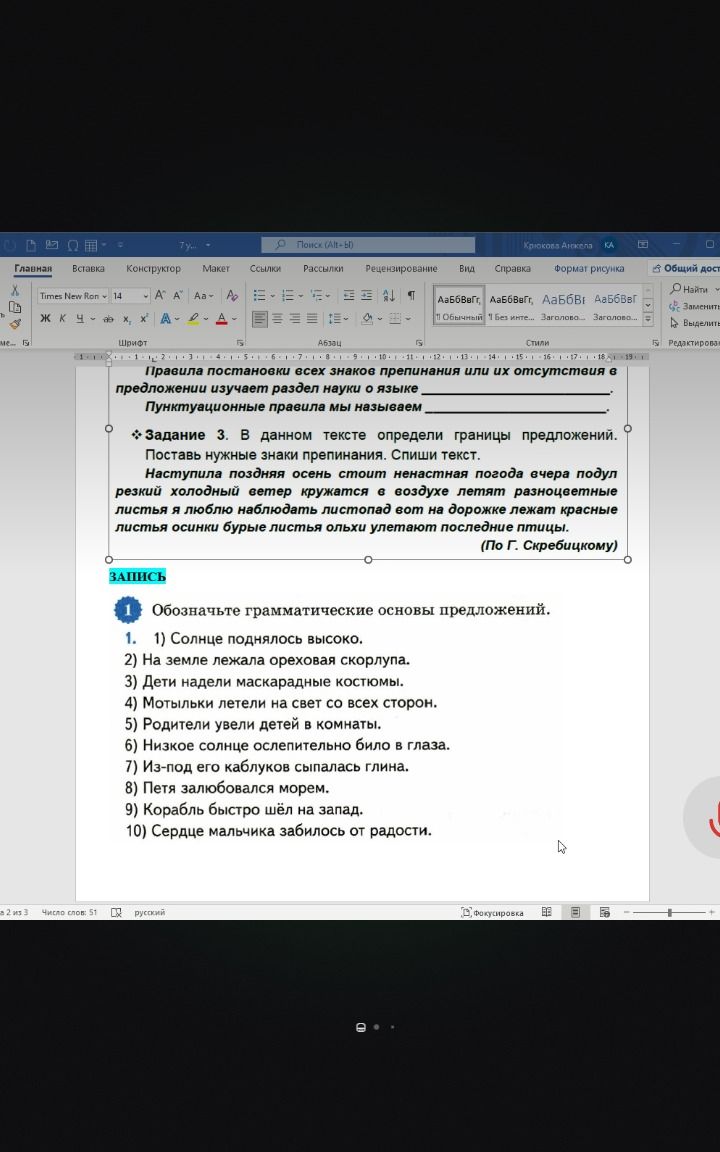Open read mode view in status bar
The height and width of the screenshot is (1152, 720).
point(547,912)
